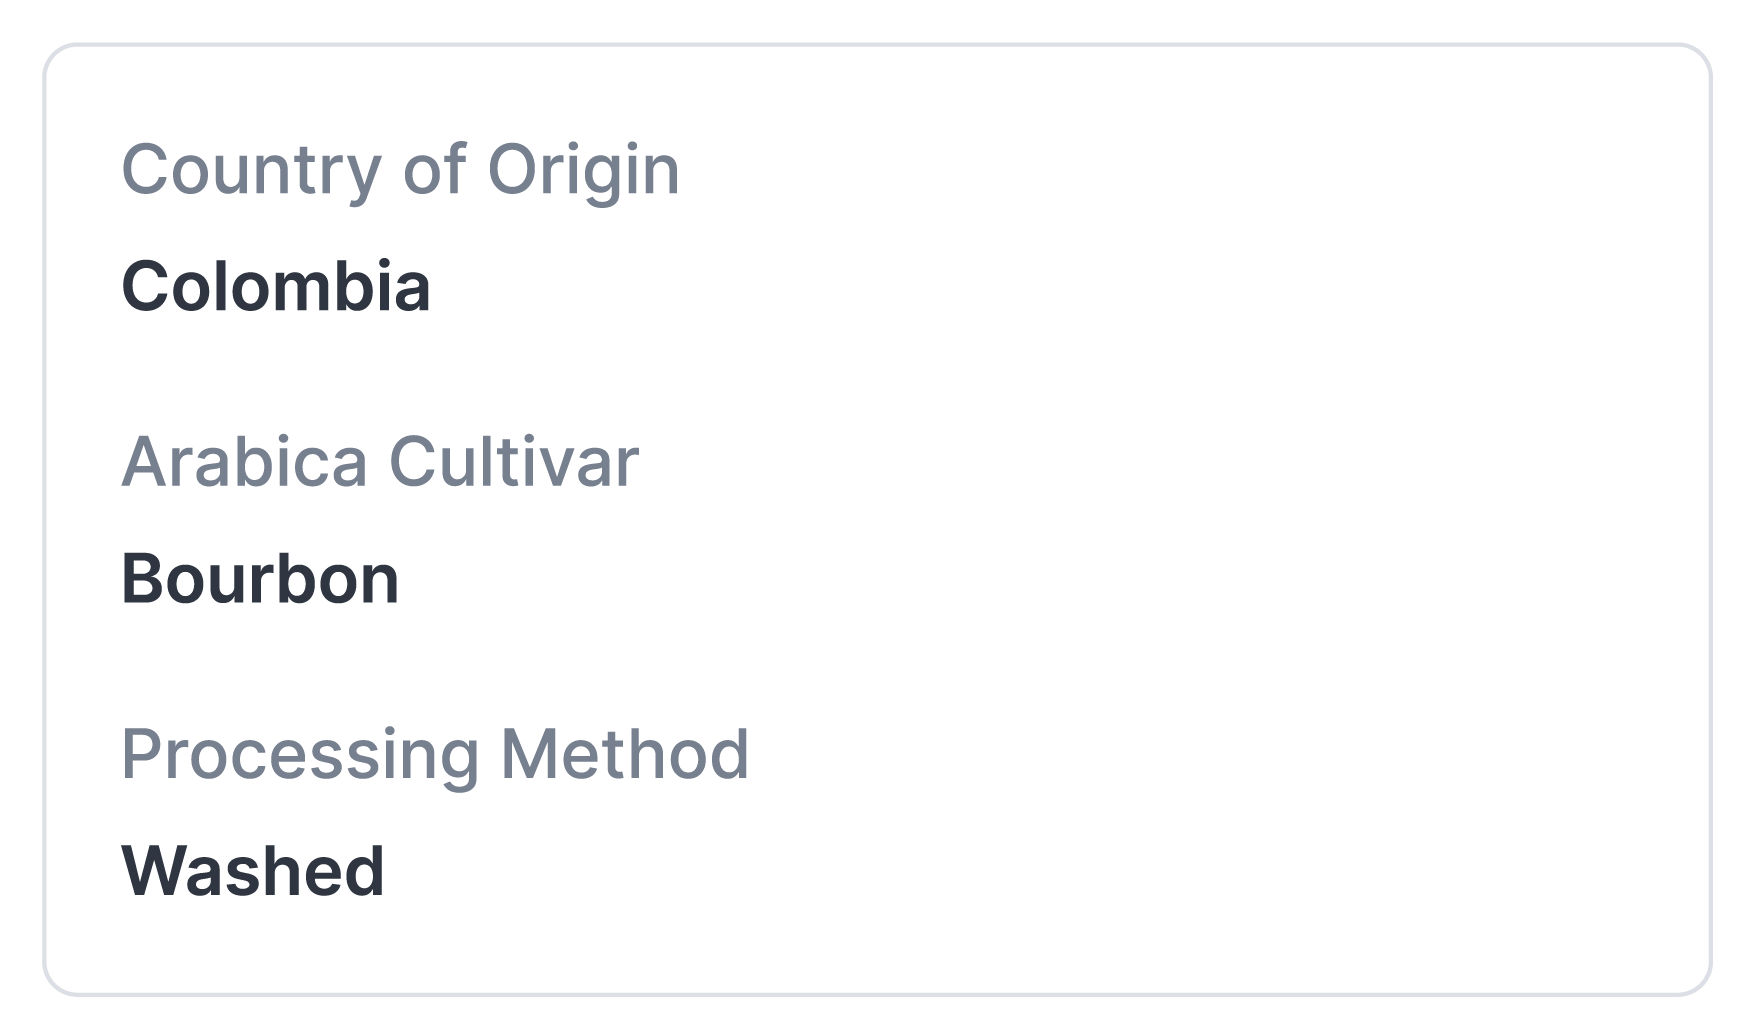Select the Colombia value text
The height and width of the screenshot is (1035, 1755).
pos(276,287)
